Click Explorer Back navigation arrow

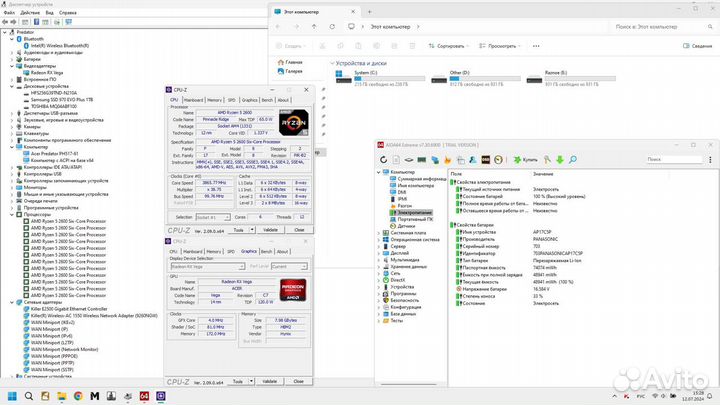[278, 27]
